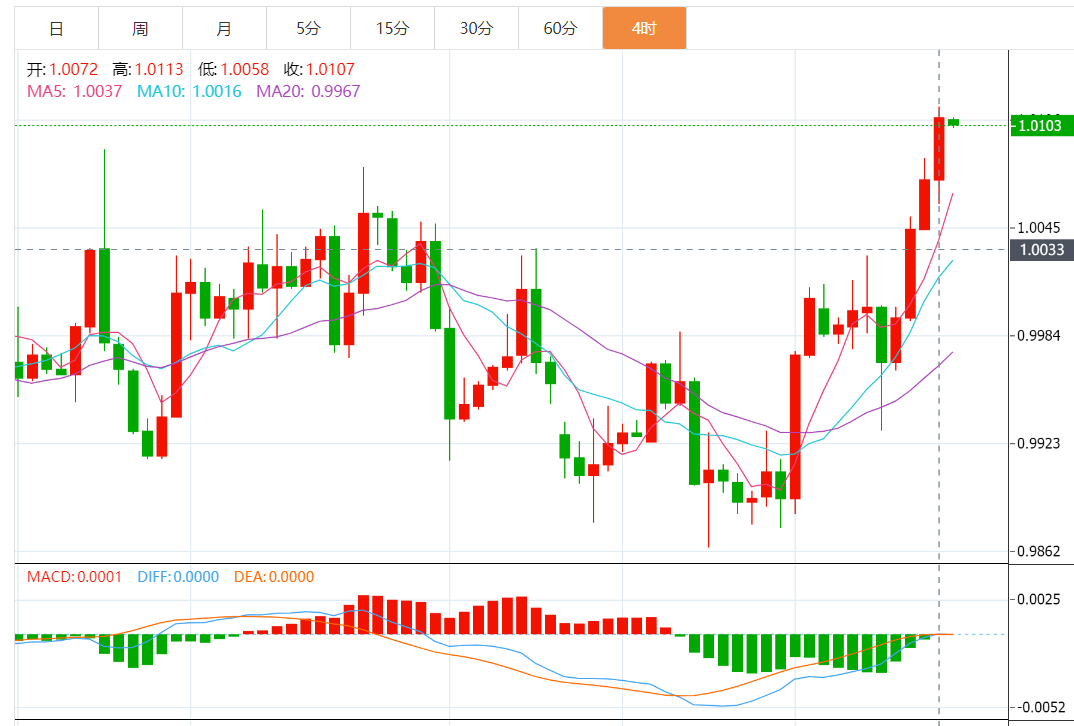Click the gray 1.0033 crosshair price tag

1042,249
